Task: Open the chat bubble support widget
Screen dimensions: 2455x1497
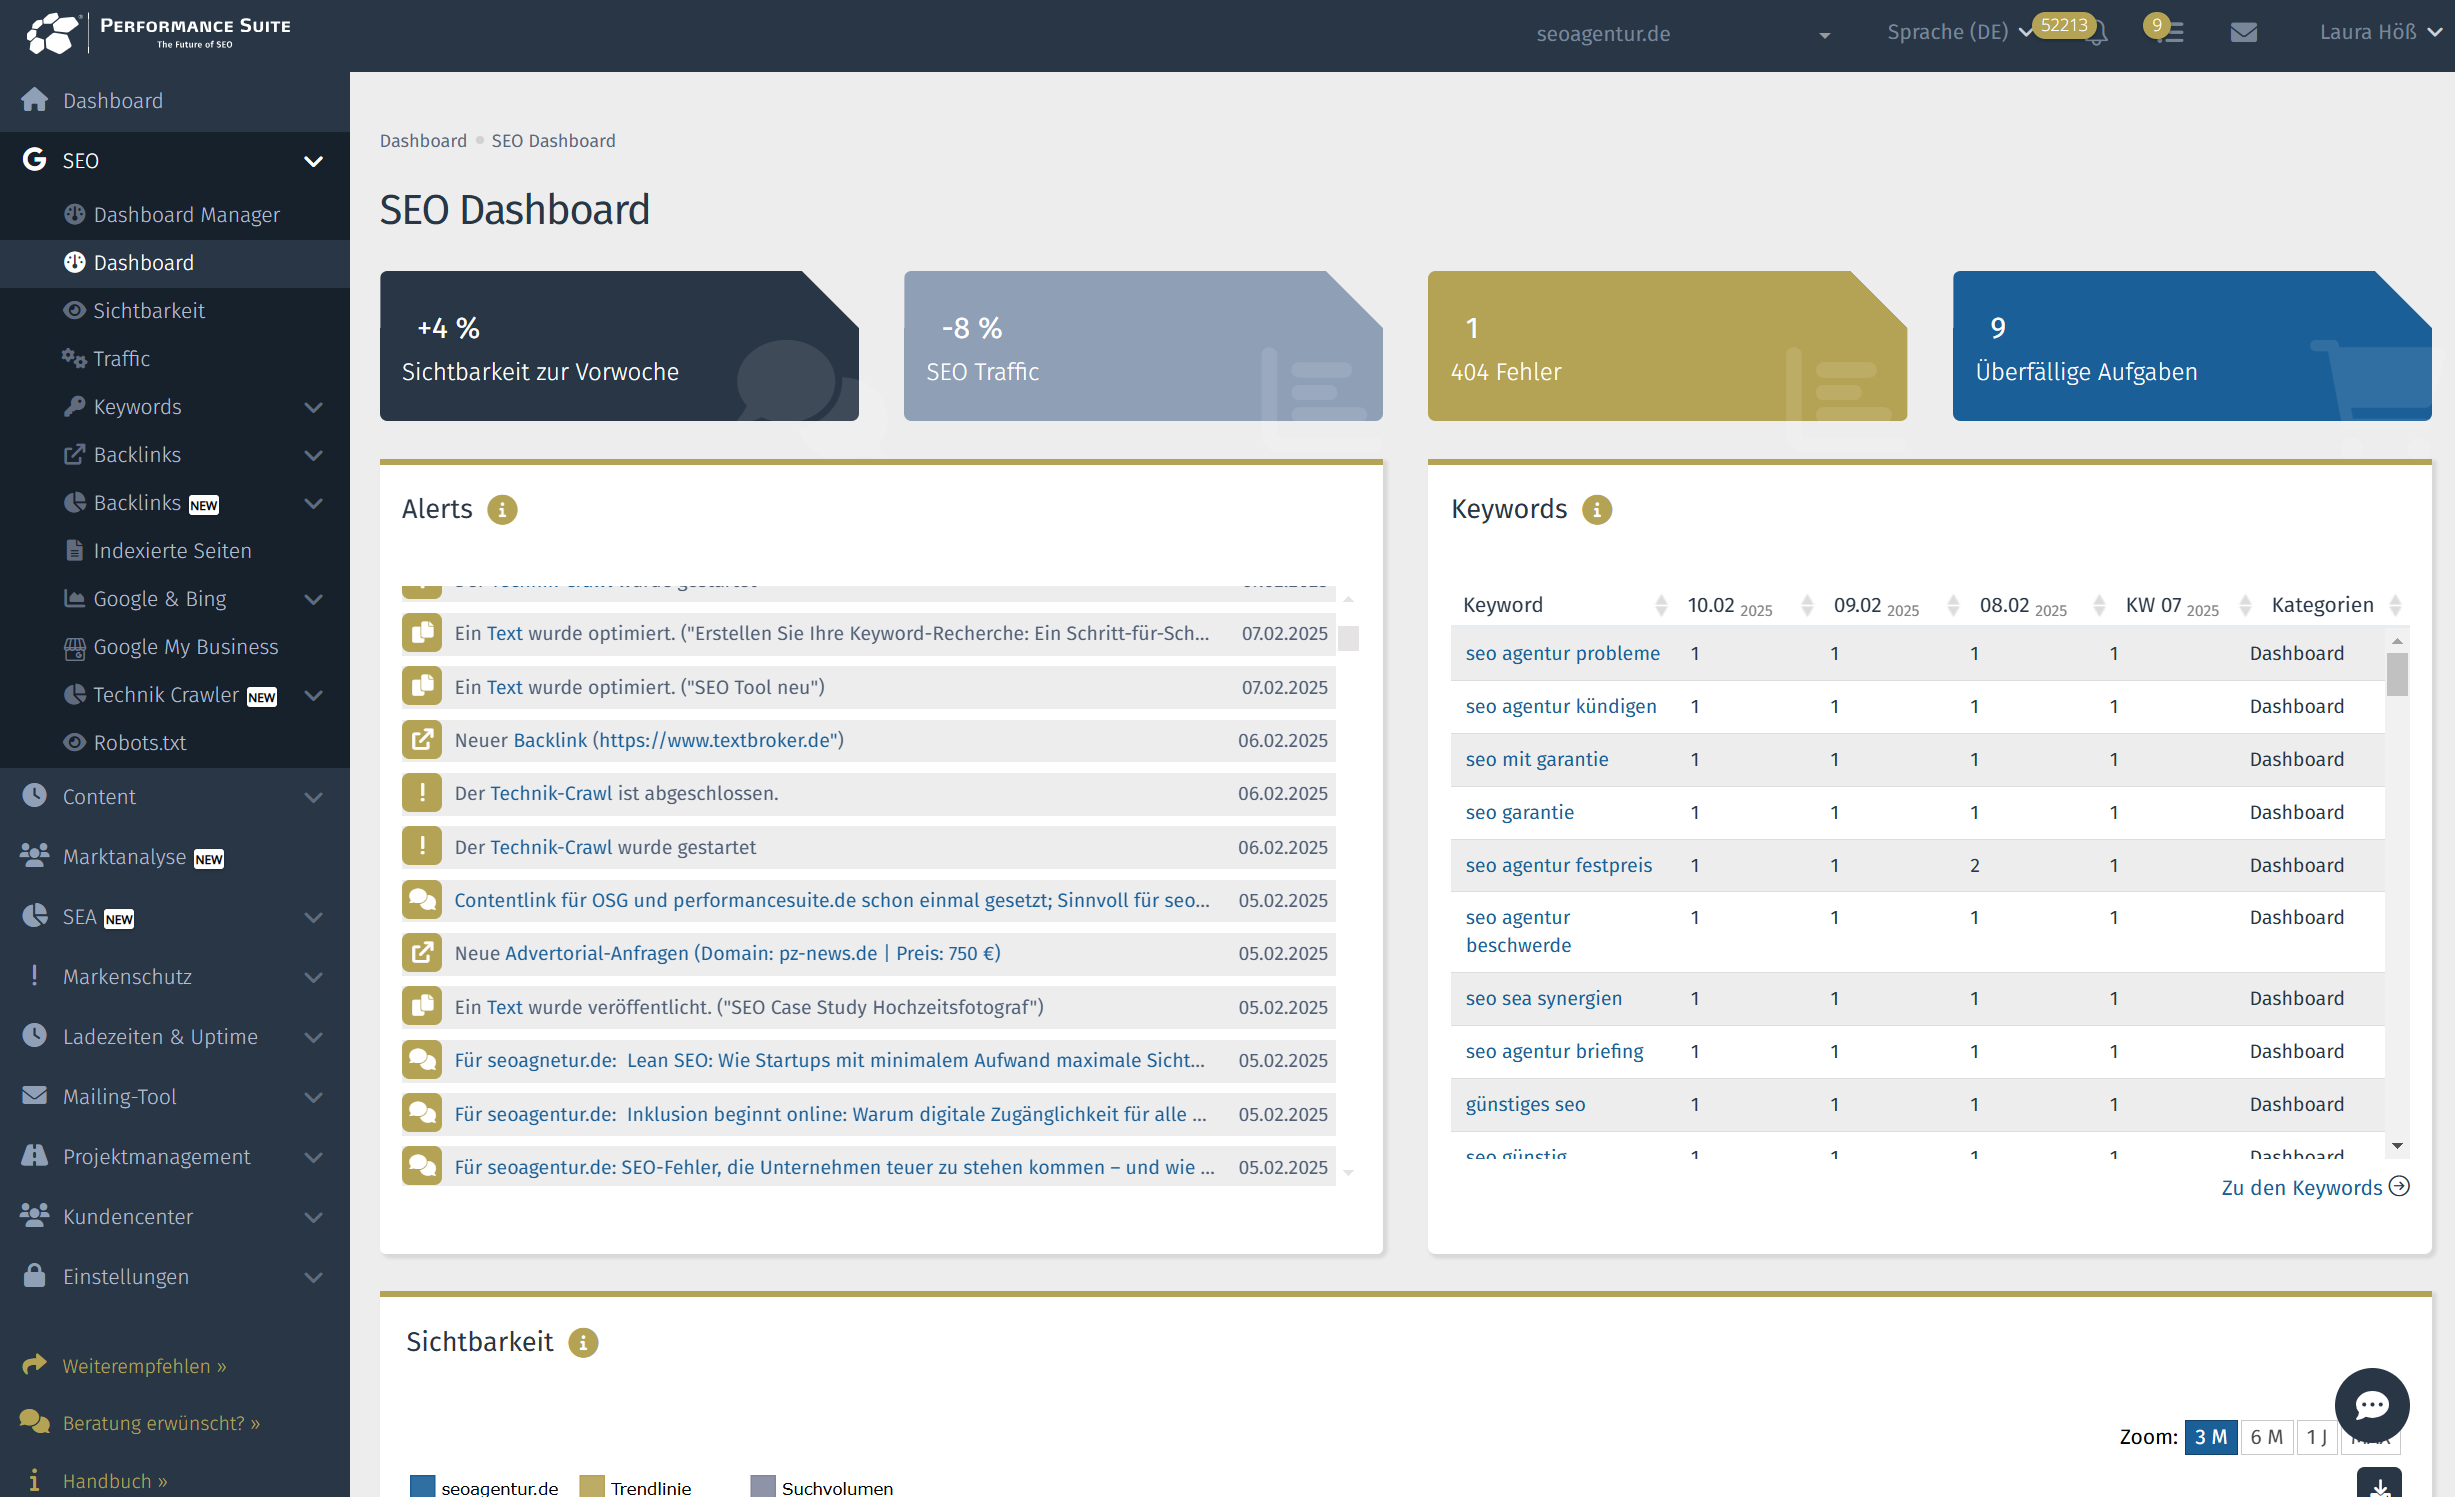Action: [x=2371, y=1405]
